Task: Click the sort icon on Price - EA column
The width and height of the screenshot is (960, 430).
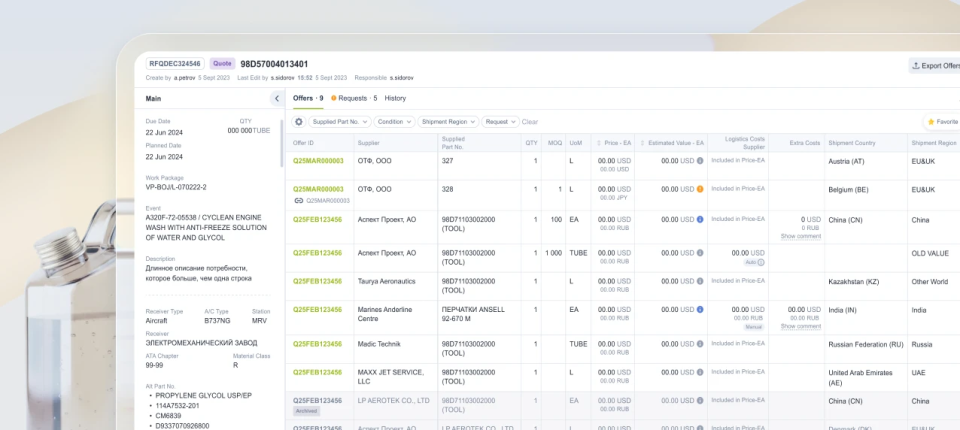Action: [598, 143]
